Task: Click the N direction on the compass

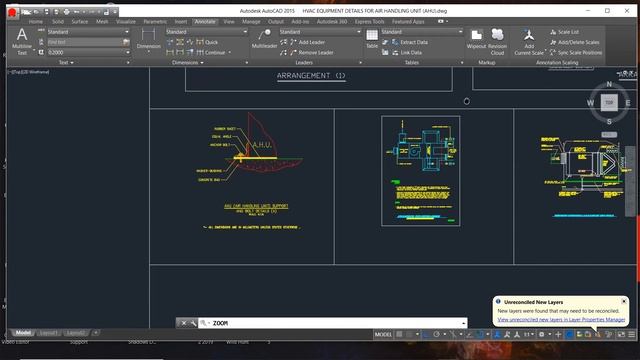Action: coord(609,84)
